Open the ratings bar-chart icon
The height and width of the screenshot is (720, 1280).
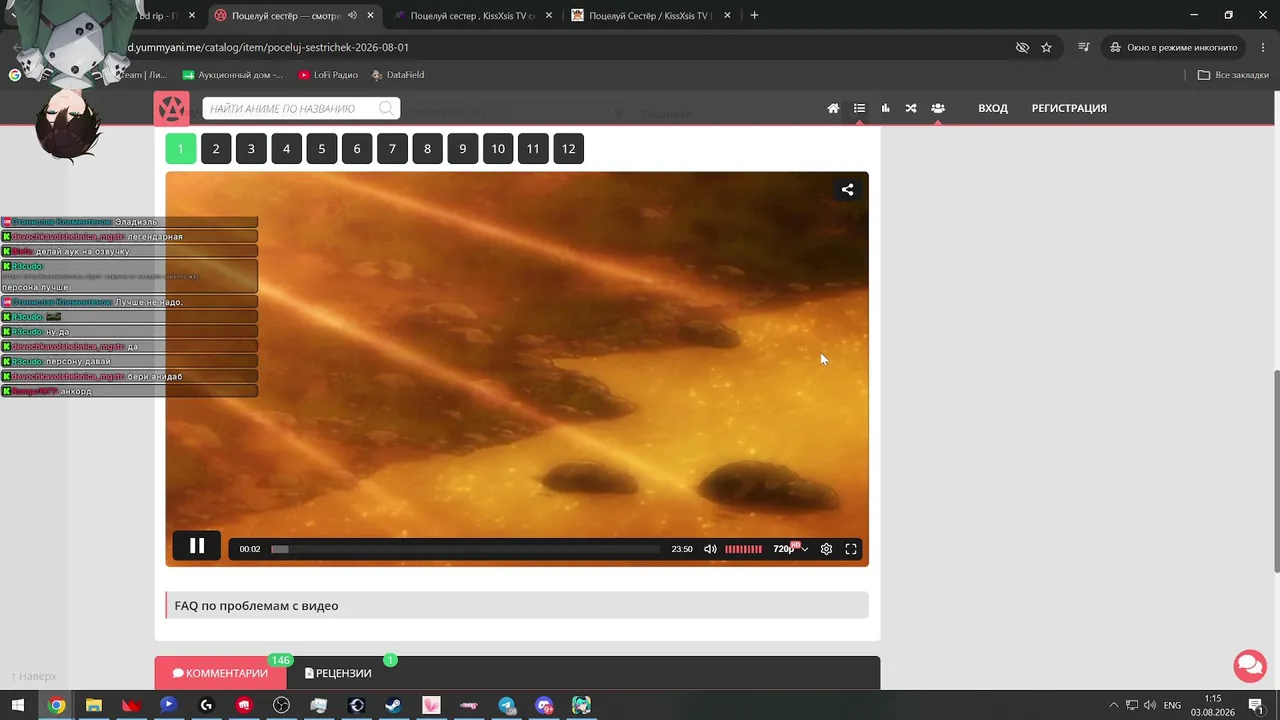tap(885, 108)
